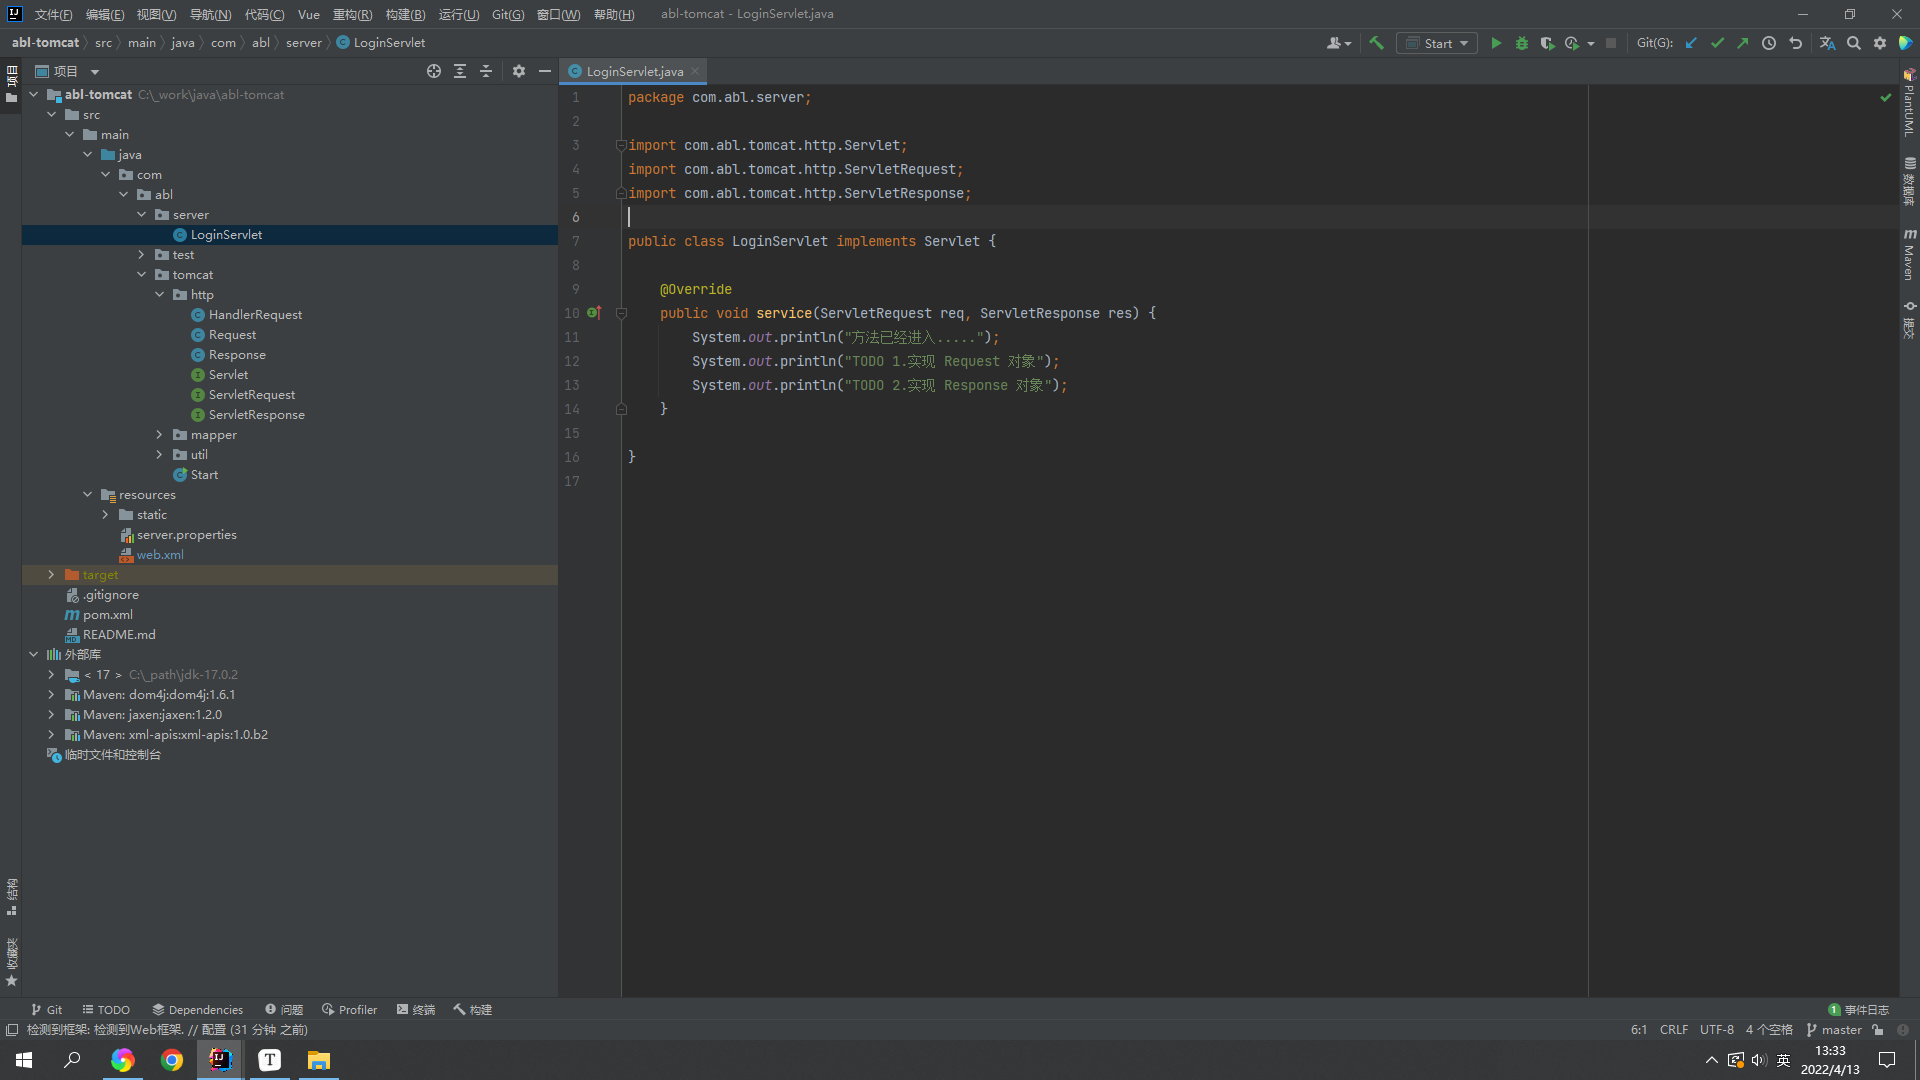
Task: Expand Maven dom4j library node
Action: [52, 694]
